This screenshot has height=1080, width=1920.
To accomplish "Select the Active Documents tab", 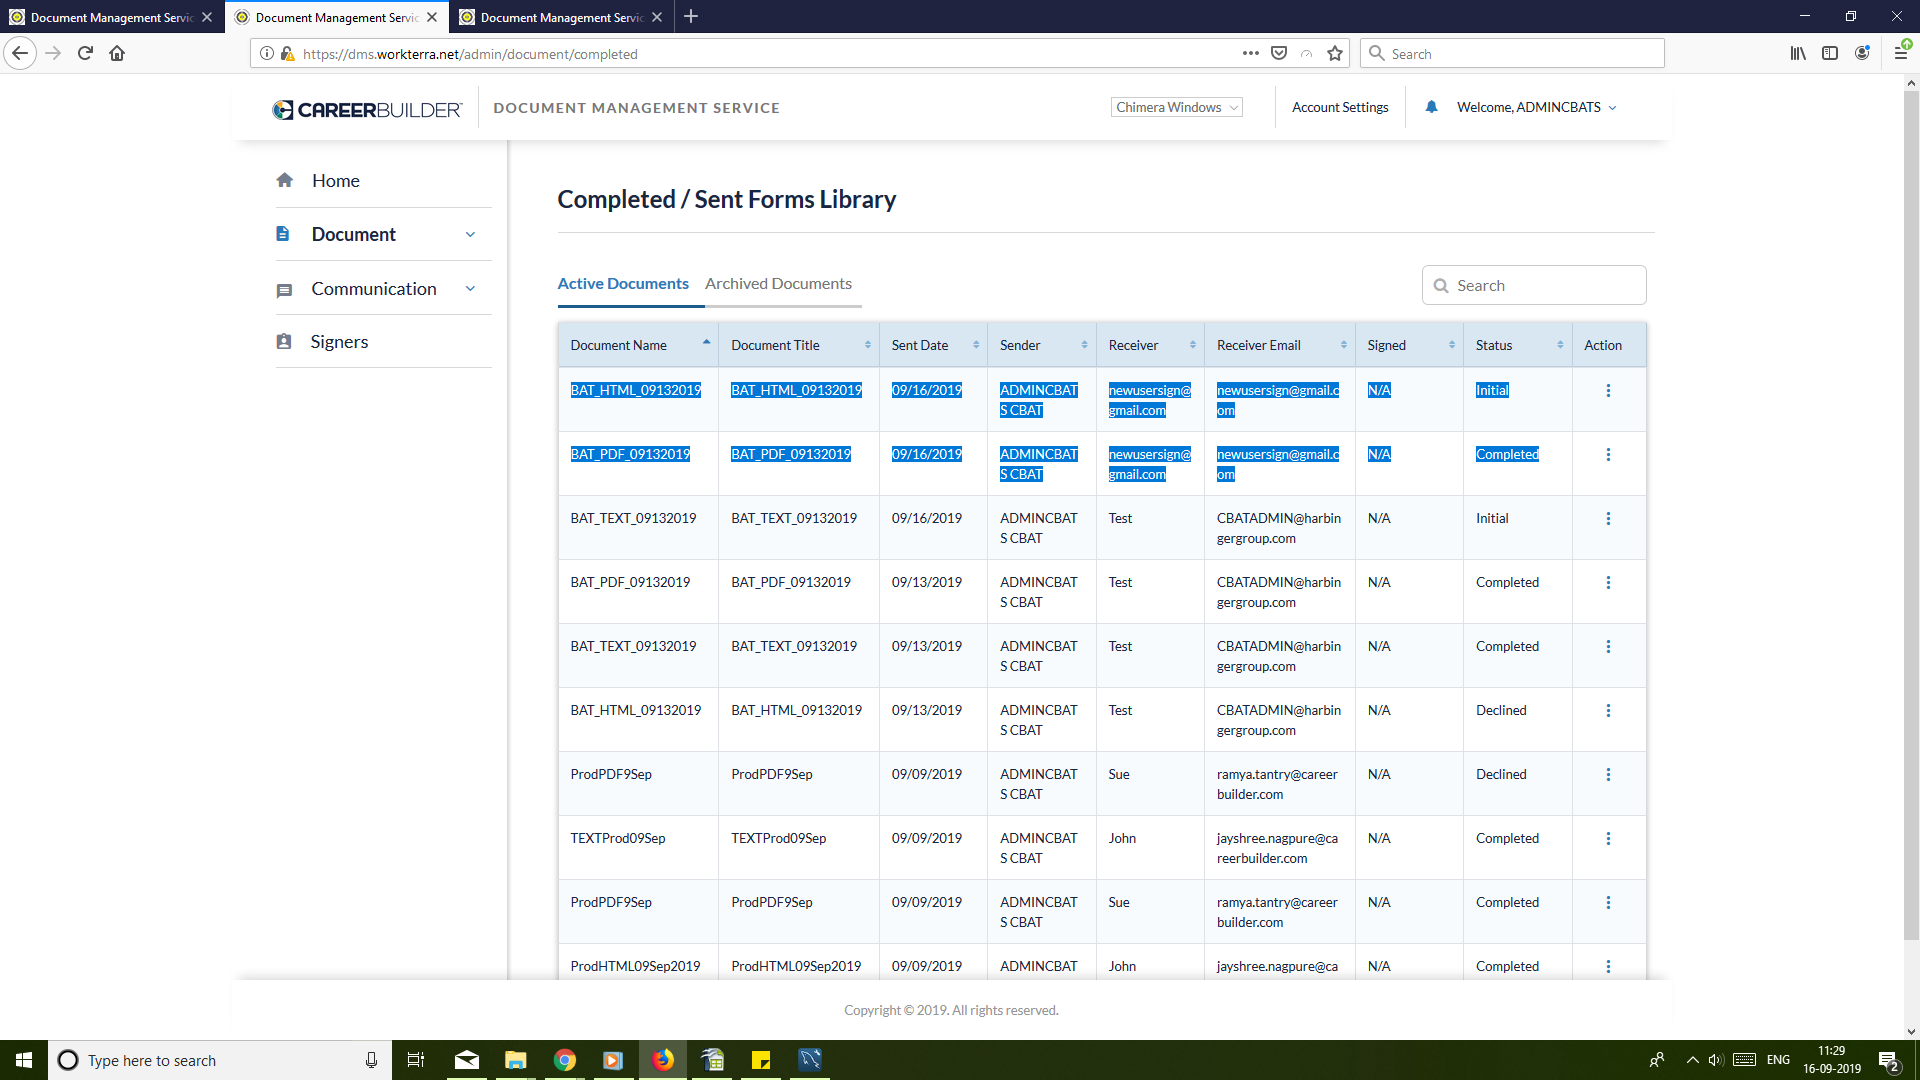I will [x=623, y=284].
